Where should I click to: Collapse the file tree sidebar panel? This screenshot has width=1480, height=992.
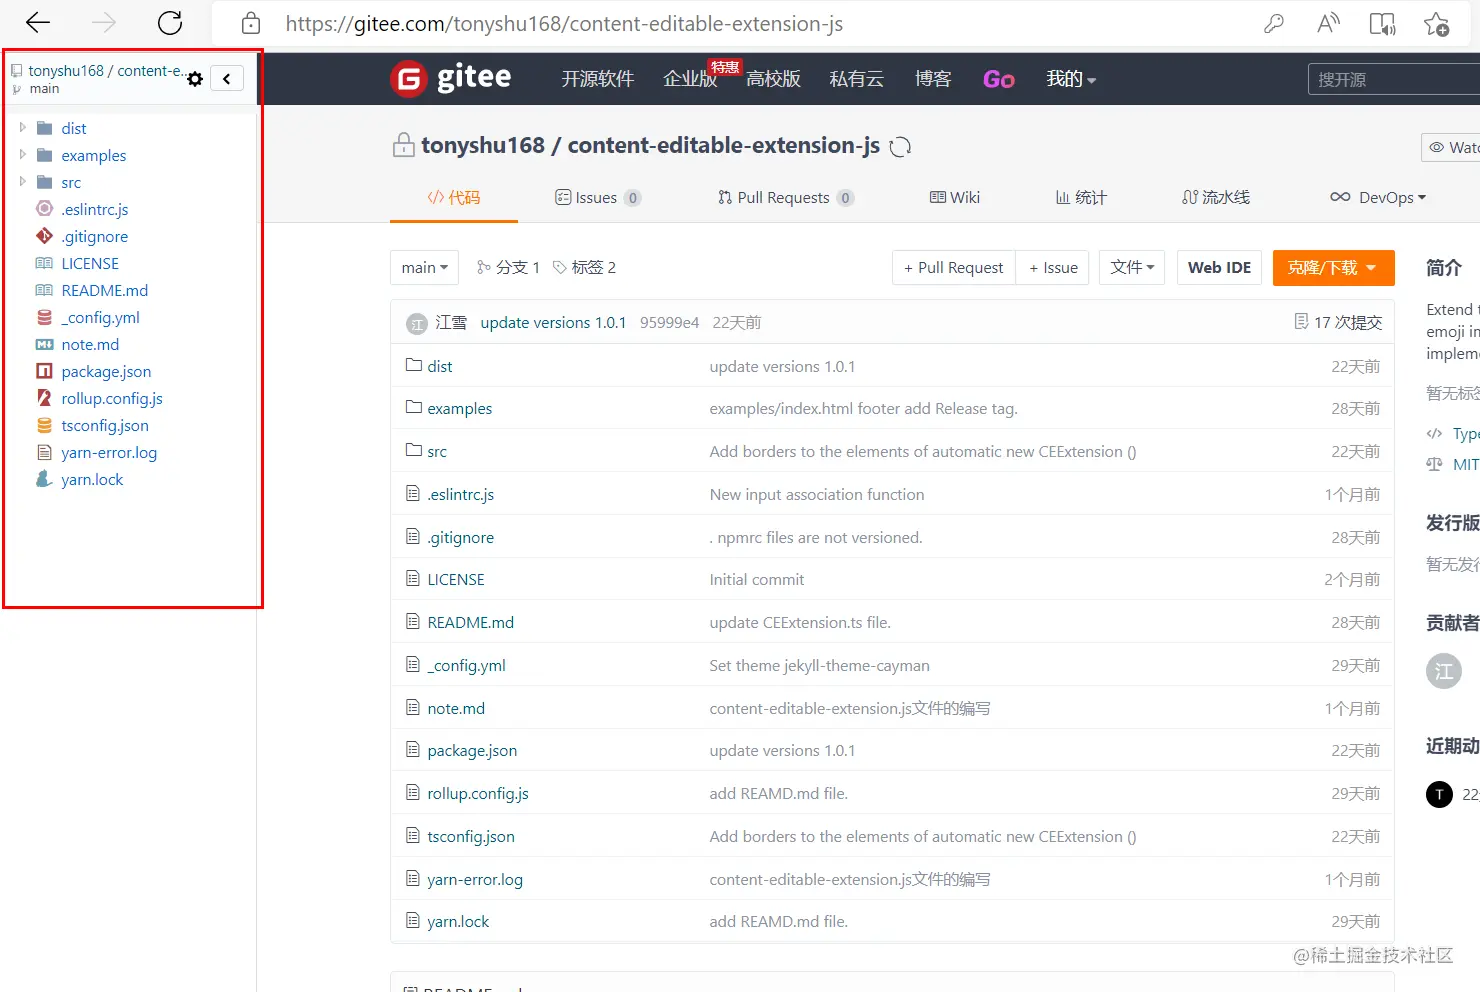coord(227,78)
